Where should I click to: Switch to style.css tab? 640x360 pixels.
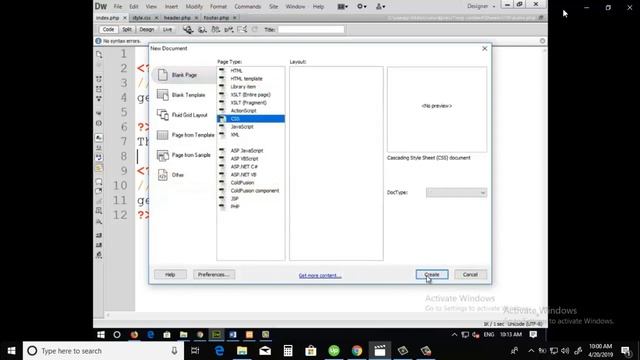click(142, 18)
